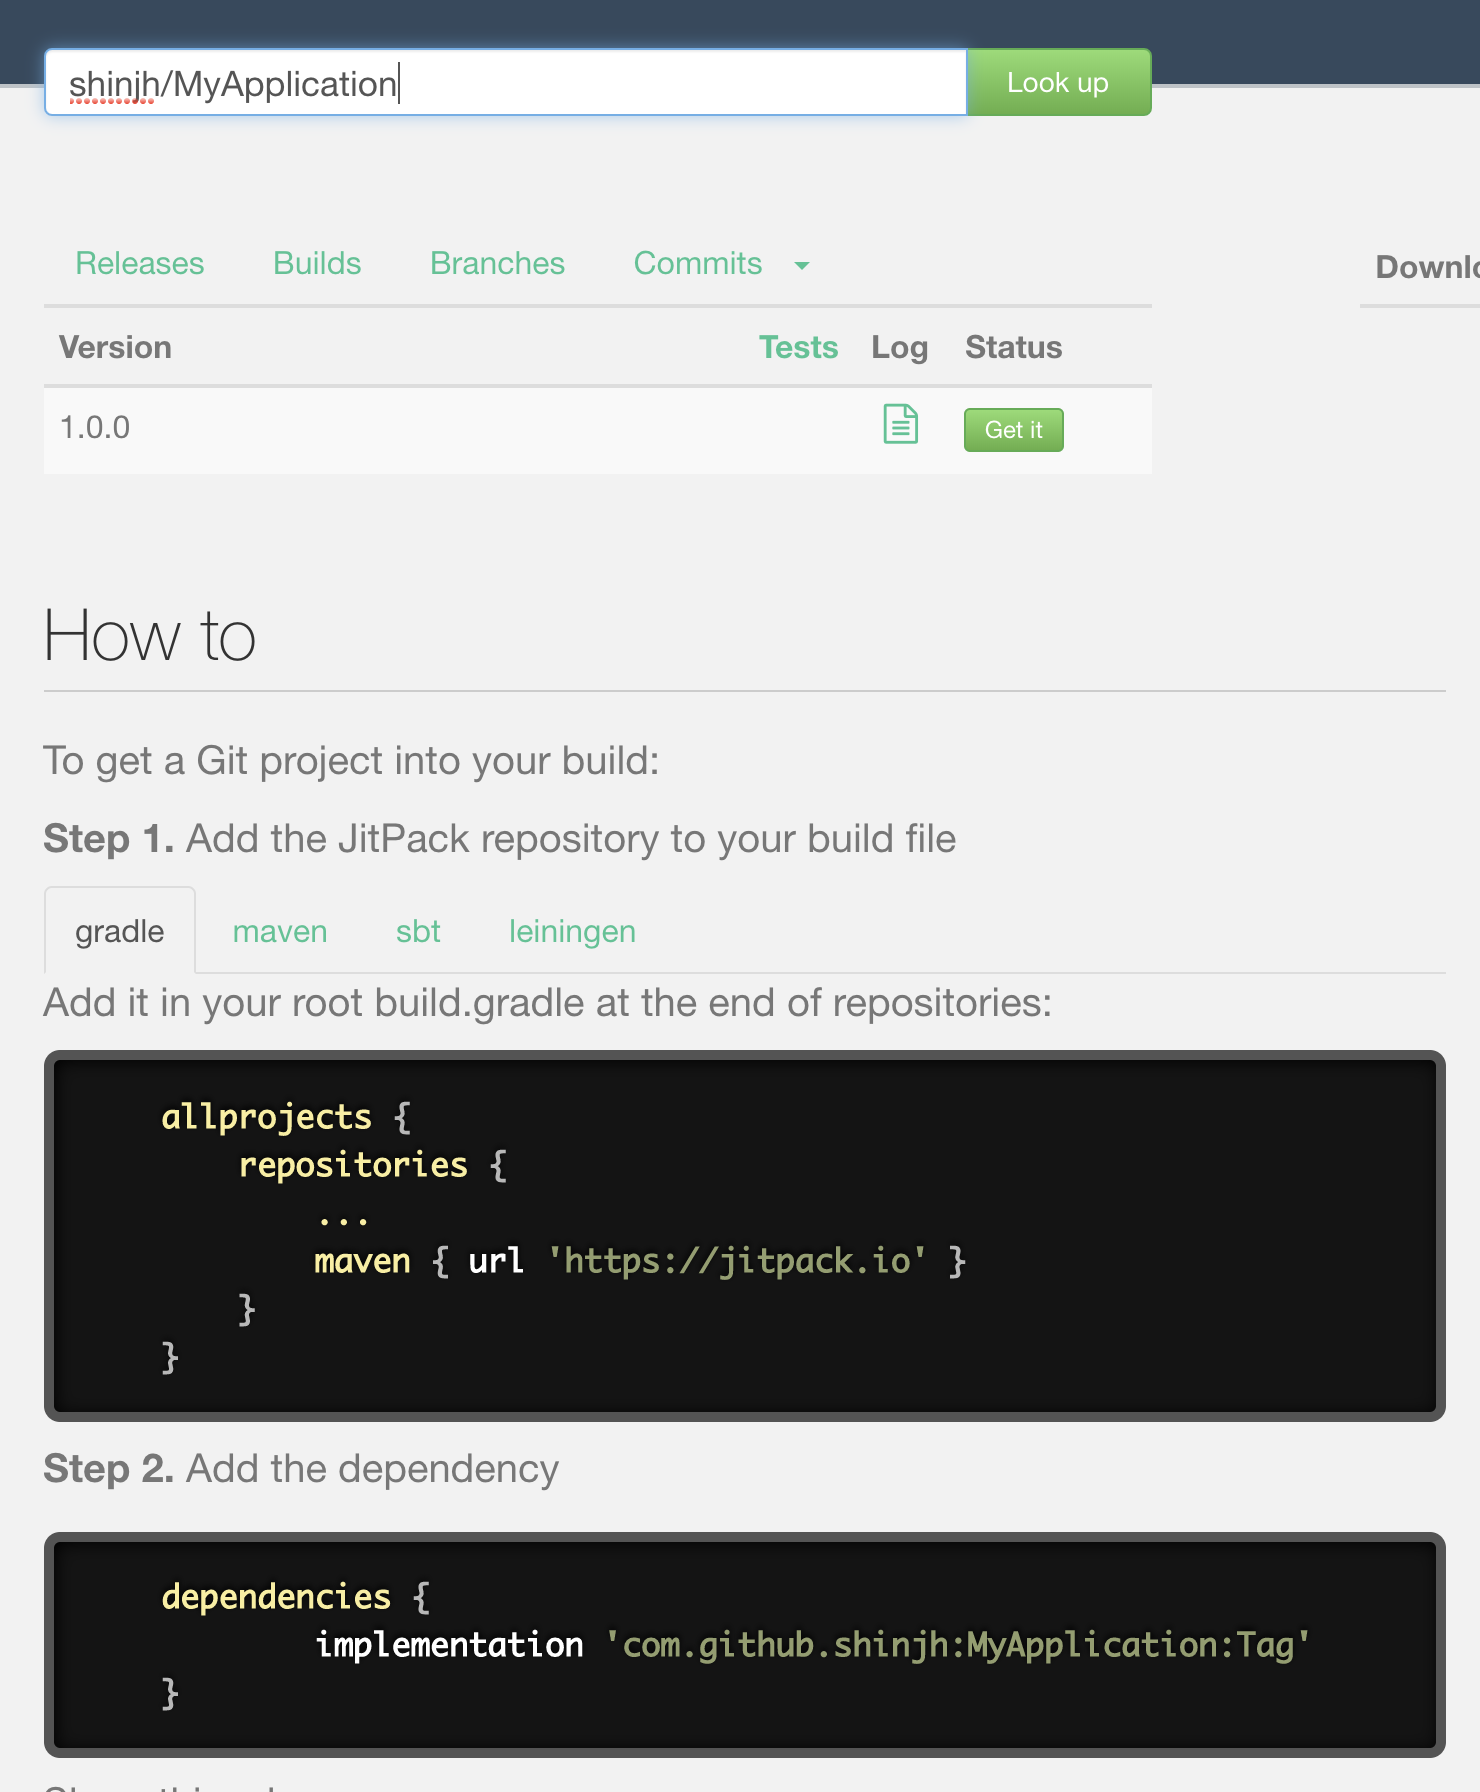This screenshot has height=1792, width=1480.
Task: Click the version 1.0.0 cell
Action: pyautogui.click(x=95, y=428)
